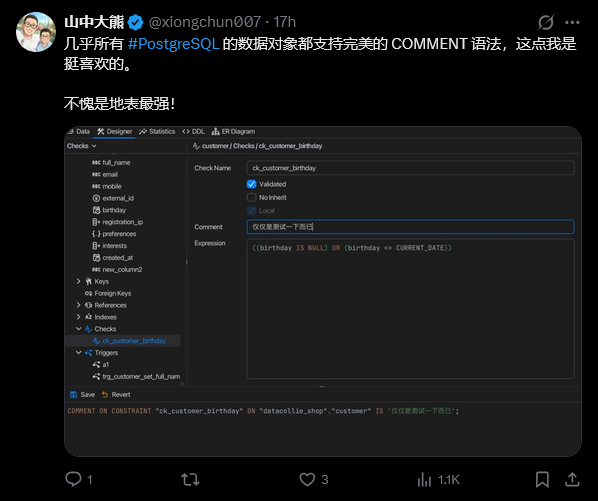The width and height of the screenshot is (598, 501).
Task: Click the Grok slashed-circle icon
Action: pyautogui.click(x=546, y=22)
